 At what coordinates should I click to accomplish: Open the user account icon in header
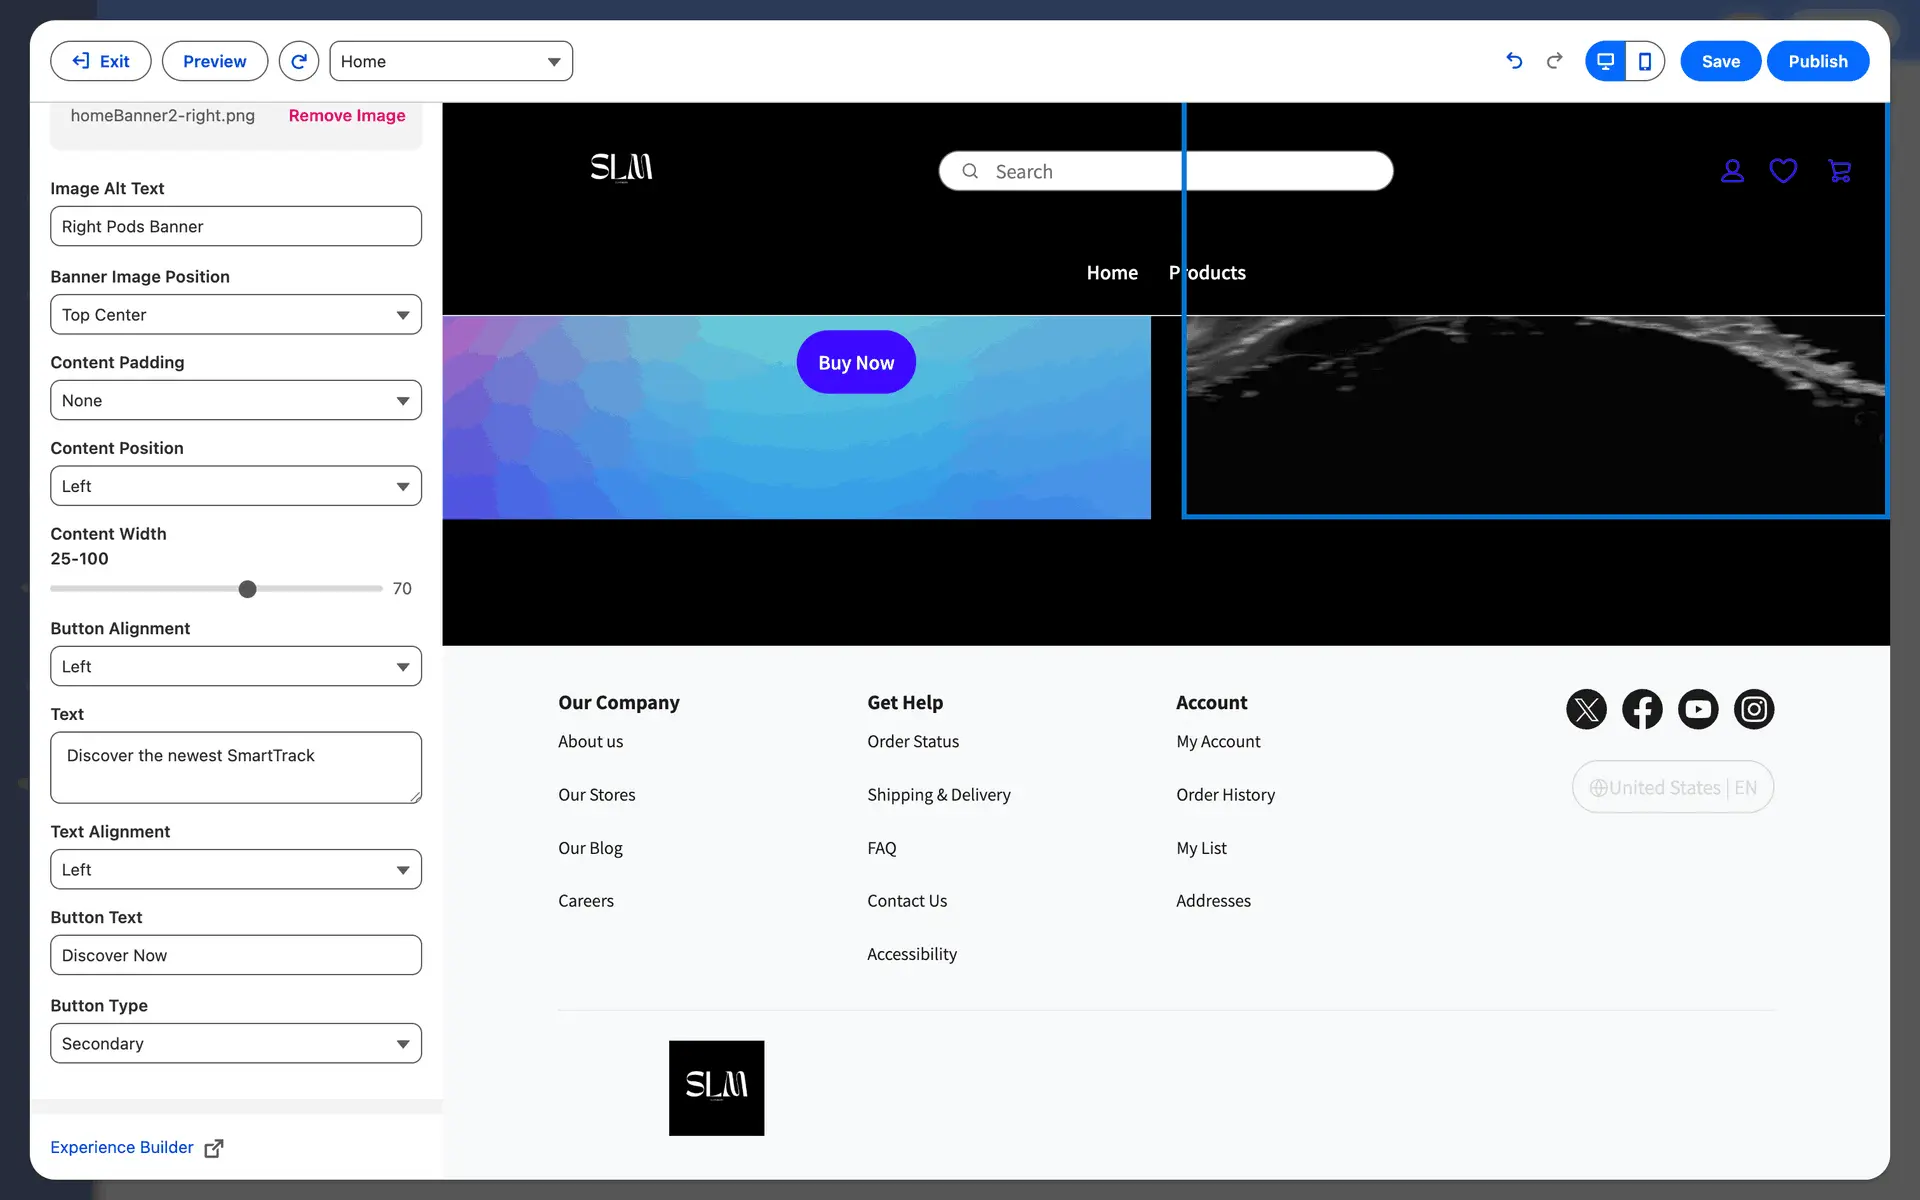(x=1732, y=171)
